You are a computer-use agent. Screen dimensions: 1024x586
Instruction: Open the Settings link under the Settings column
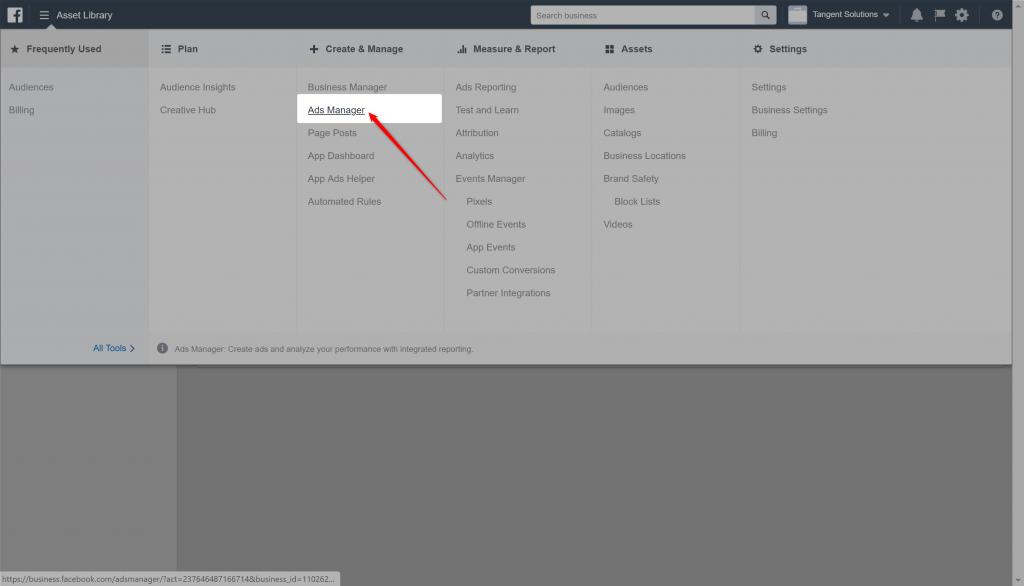tap(768, 87)
